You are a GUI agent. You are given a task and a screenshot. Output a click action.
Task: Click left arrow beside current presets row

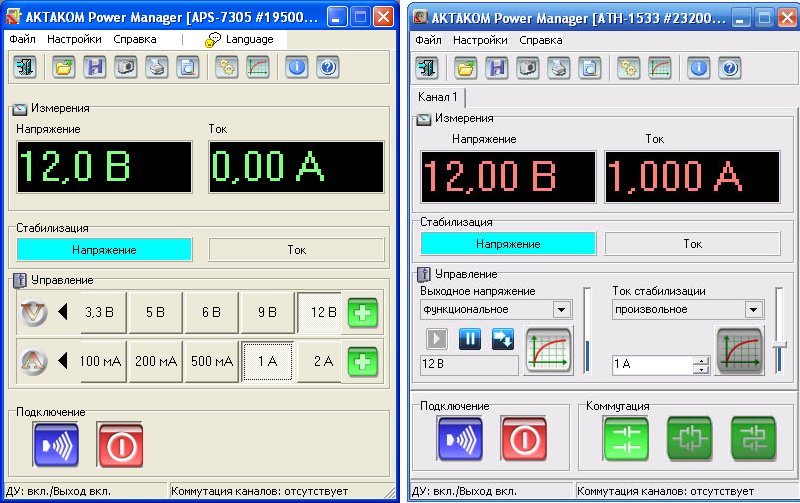[63, 361]
